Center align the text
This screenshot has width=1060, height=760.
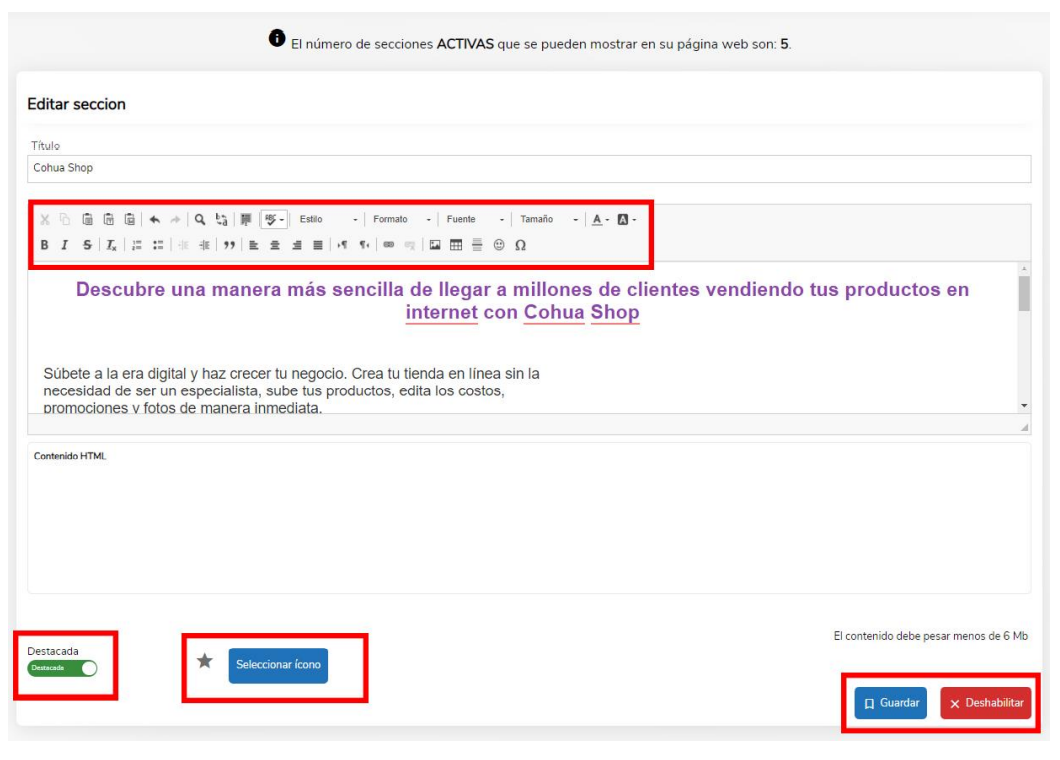(x=275, y=245)
